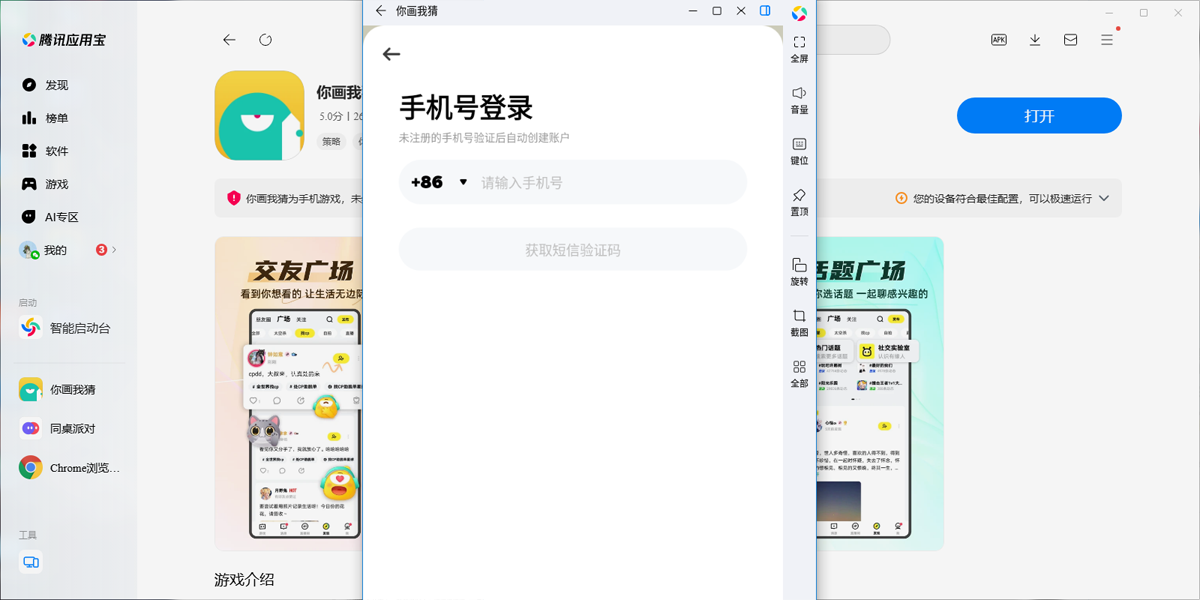Take a screenshot with 截图 tool

click(x=799, y=322)
